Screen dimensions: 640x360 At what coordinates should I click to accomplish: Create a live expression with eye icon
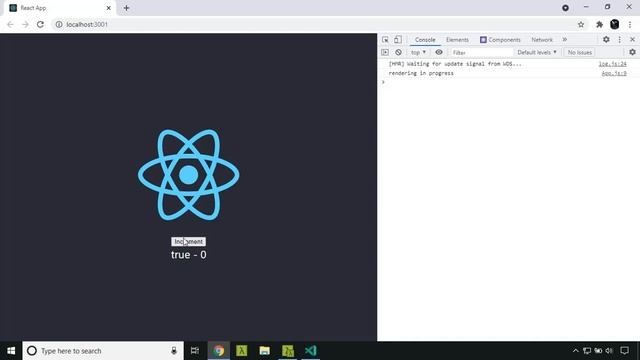click(439, 52)
